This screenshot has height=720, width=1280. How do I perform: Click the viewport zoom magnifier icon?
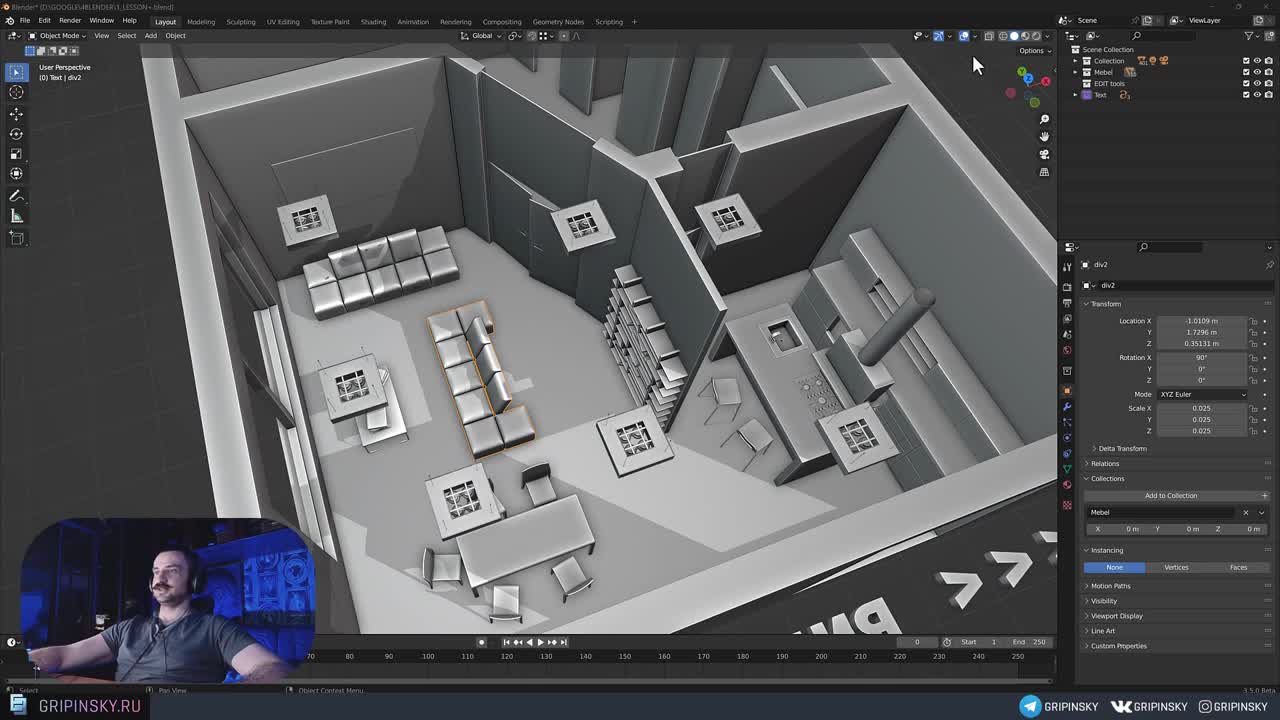(x=1044, y=119)
